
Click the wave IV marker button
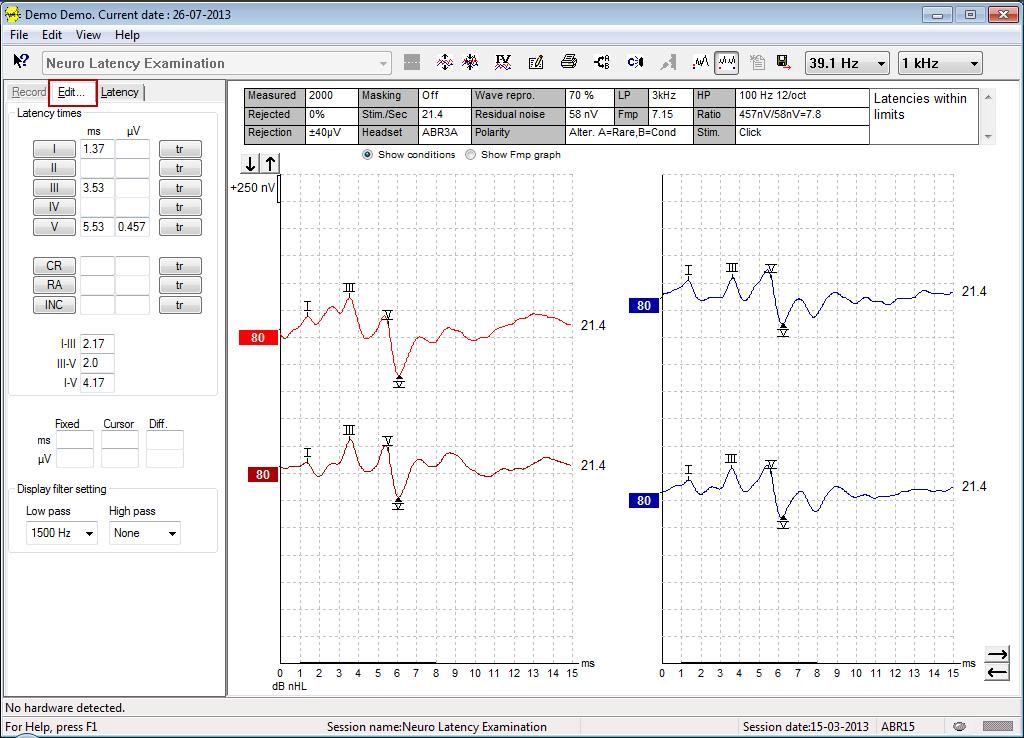click(x=54, y=207)
